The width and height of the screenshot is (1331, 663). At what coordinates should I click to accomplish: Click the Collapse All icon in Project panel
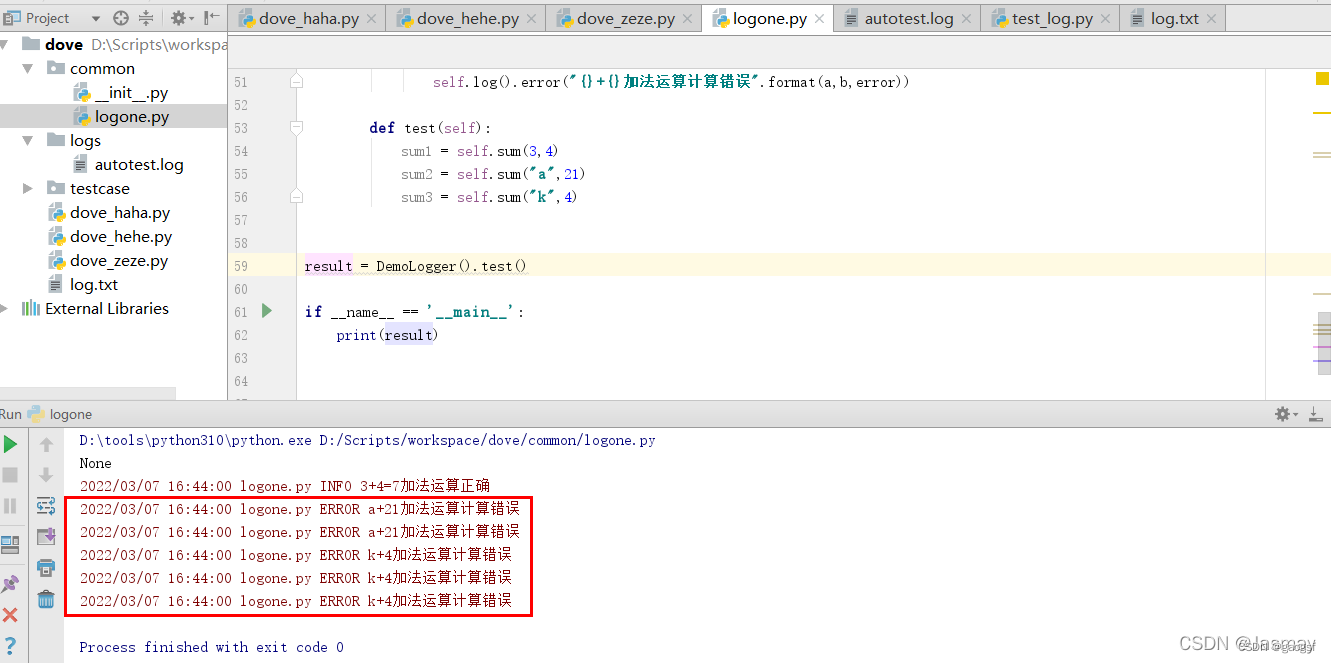(146, 18)
